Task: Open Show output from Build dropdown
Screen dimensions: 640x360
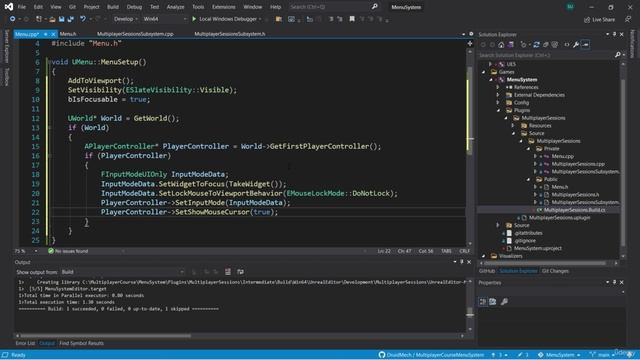Action: (122, 272)
